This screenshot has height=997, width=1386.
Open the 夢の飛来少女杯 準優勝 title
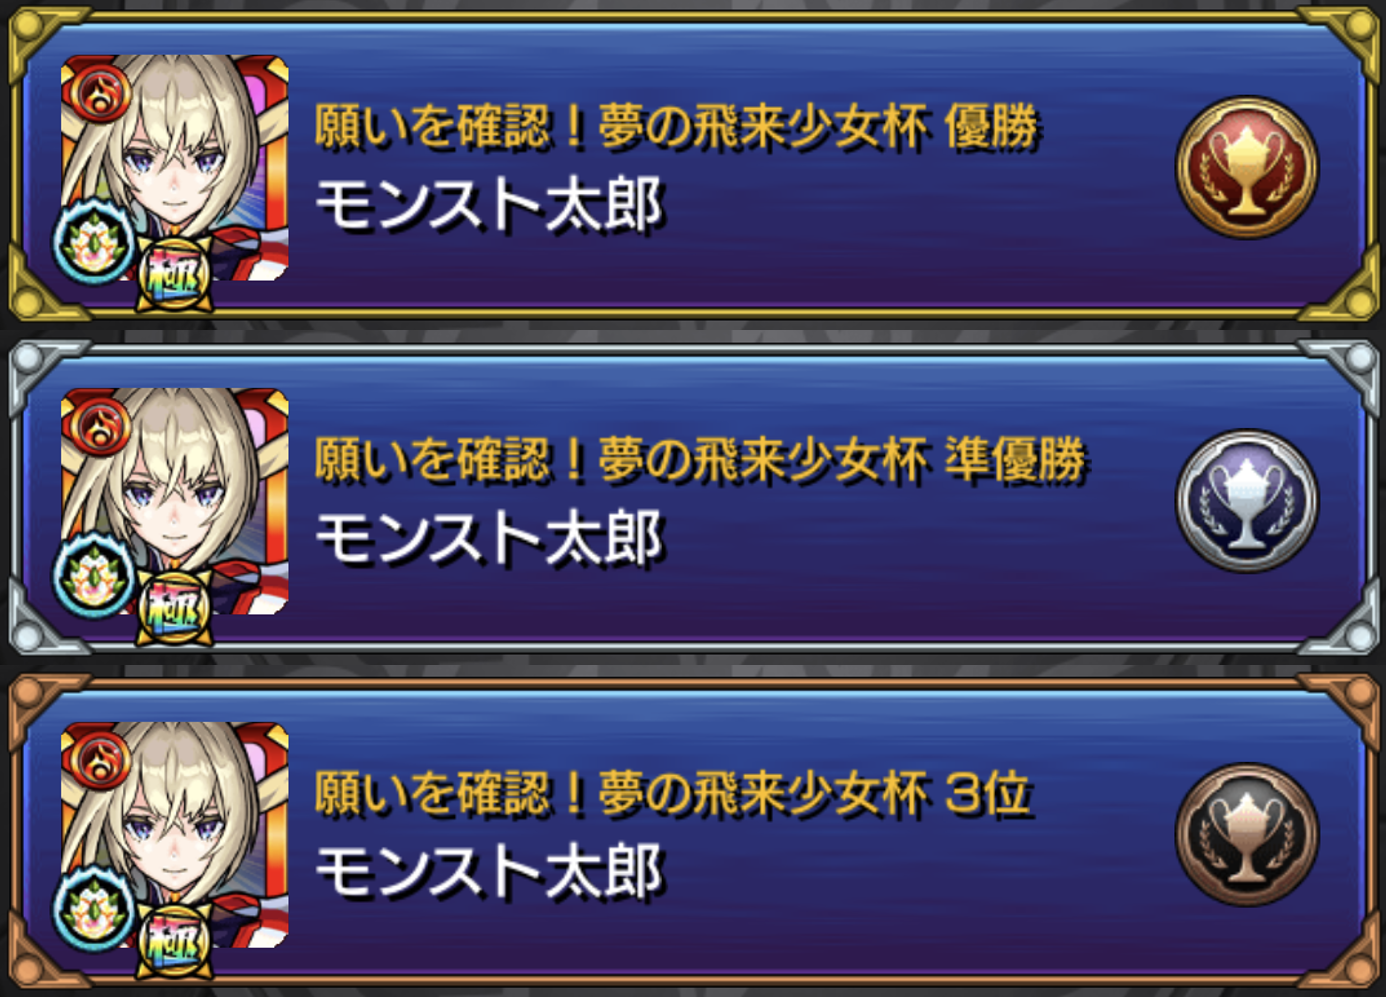coord(700,460)
